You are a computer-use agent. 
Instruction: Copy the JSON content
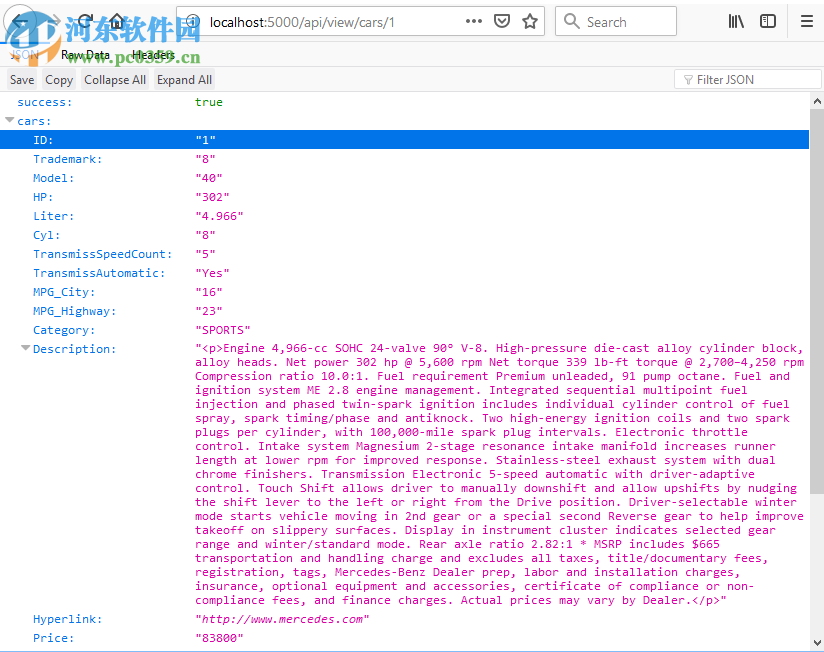click(58, 79)
